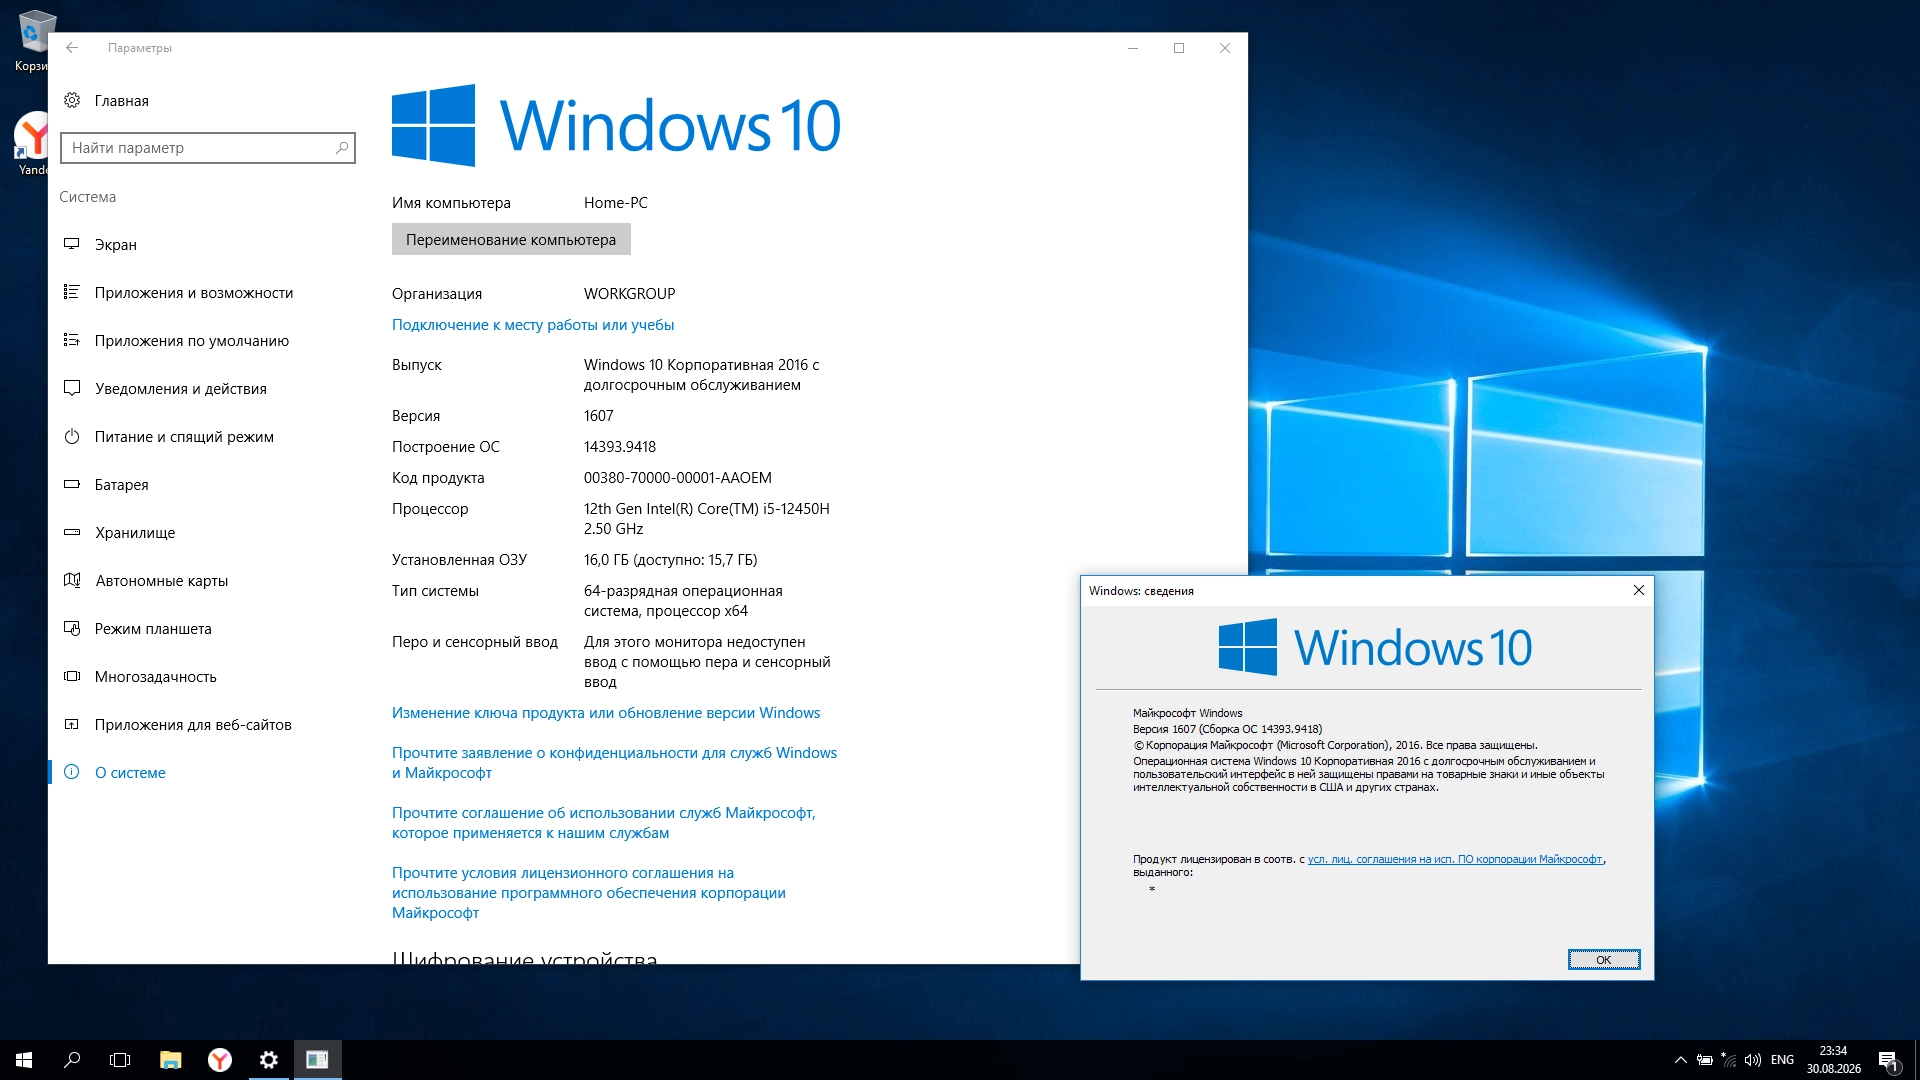Screen dimensions: 1920x1080
Task: Select Автономные карты map icon
Action: pos(72,580)
